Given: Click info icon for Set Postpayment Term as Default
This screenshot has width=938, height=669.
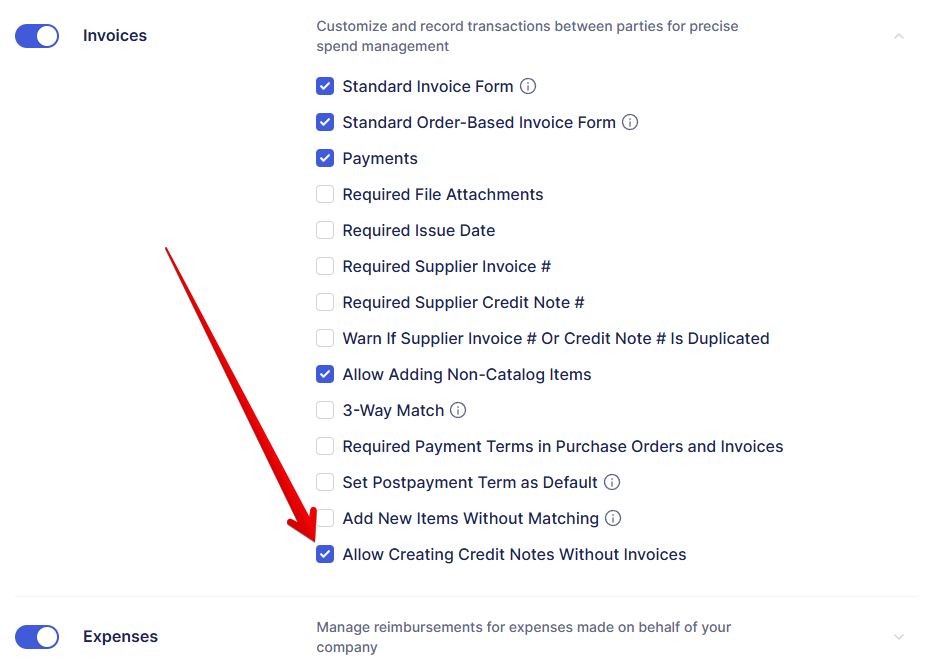Looking at the screenshot, I should click(612, 482).
